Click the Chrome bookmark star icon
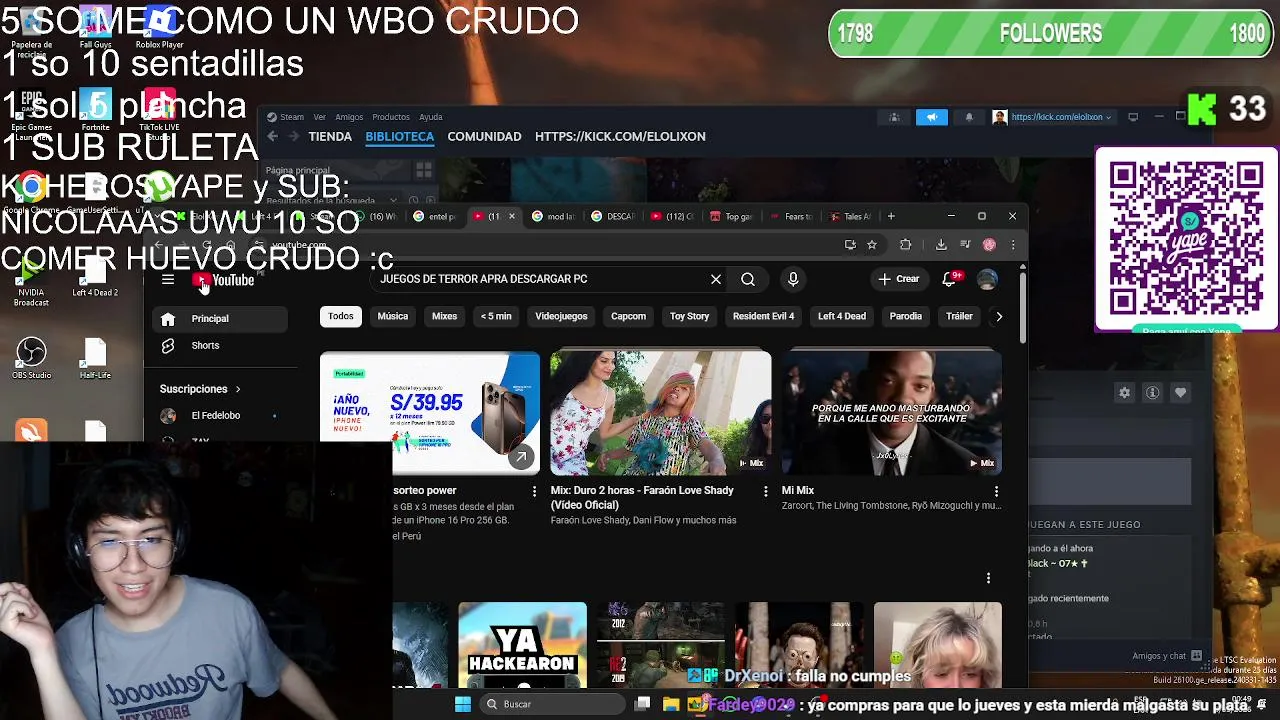This screenshot has height=720, width=1280. click(872, 244)
